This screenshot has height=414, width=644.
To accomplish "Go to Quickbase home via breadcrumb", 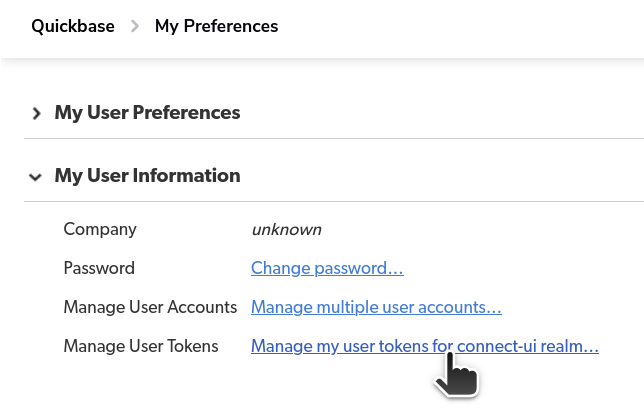I will [73, 26].
